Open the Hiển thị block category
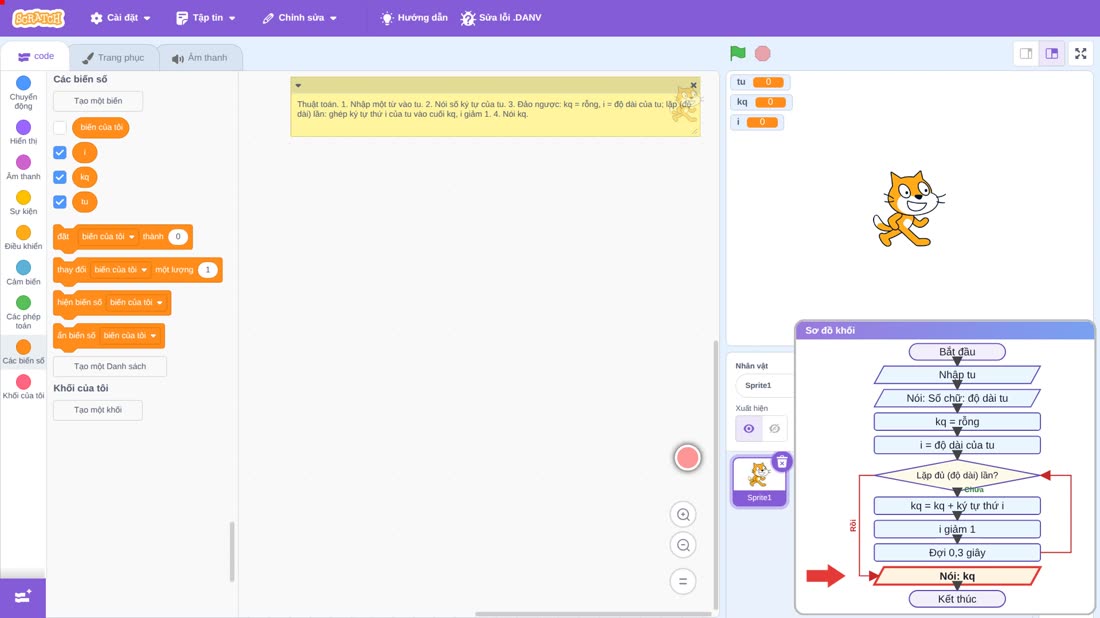 point(23,133)
